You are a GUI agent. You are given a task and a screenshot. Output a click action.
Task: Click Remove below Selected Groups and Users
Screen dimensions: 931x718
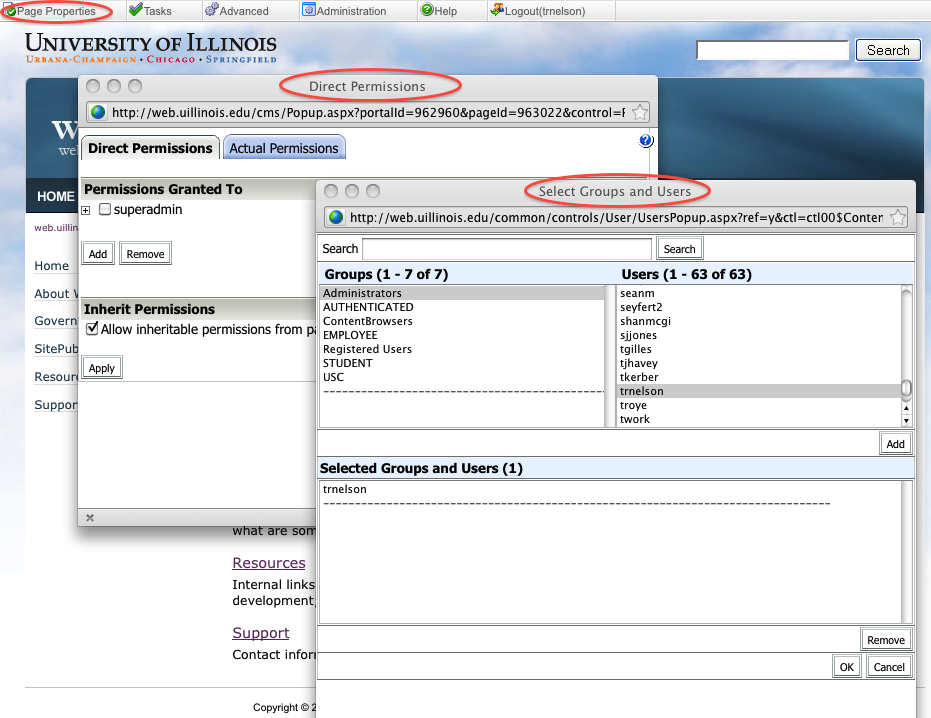[x=886, y=640]
